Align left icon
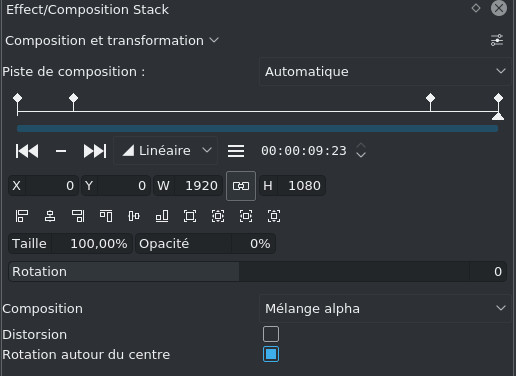Viewport: 516px width, 376px height. 22,216
